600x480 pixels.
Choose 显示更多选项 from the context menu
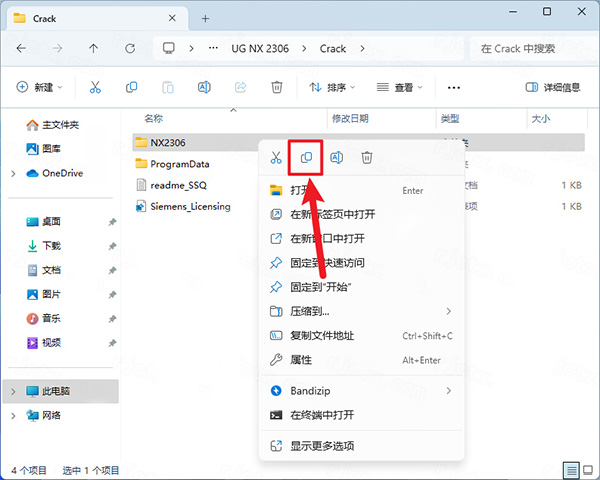click(362, 446)
